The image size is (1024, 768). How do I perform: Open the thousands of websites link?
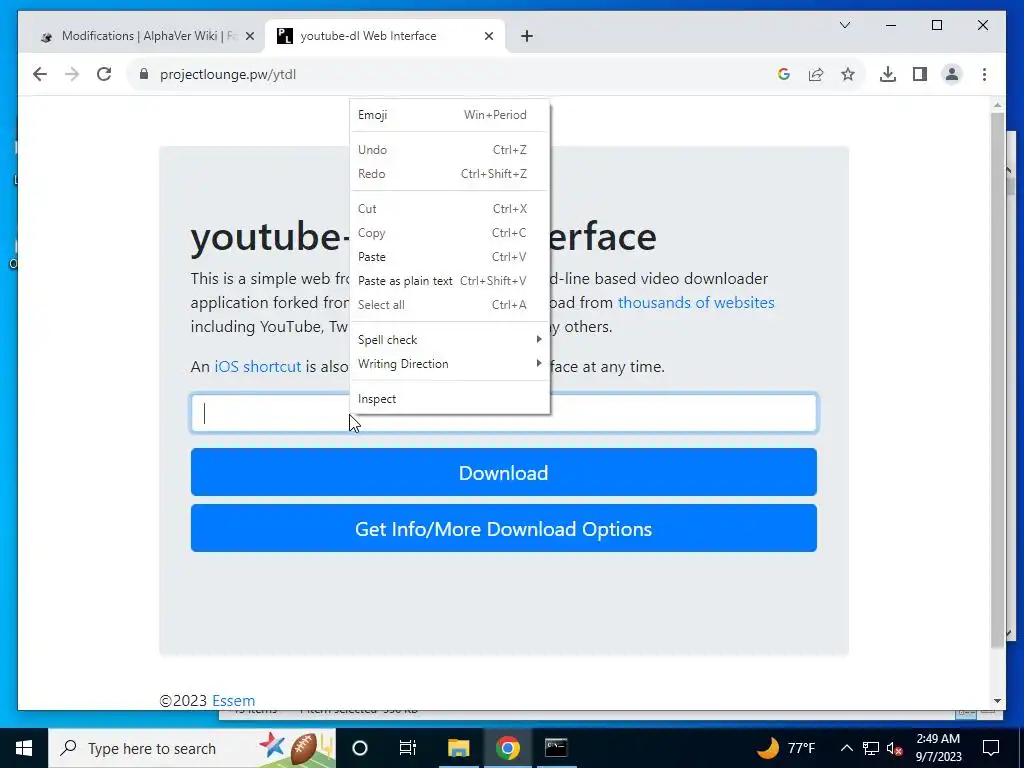pyautogui.click(x=696, y=302)
